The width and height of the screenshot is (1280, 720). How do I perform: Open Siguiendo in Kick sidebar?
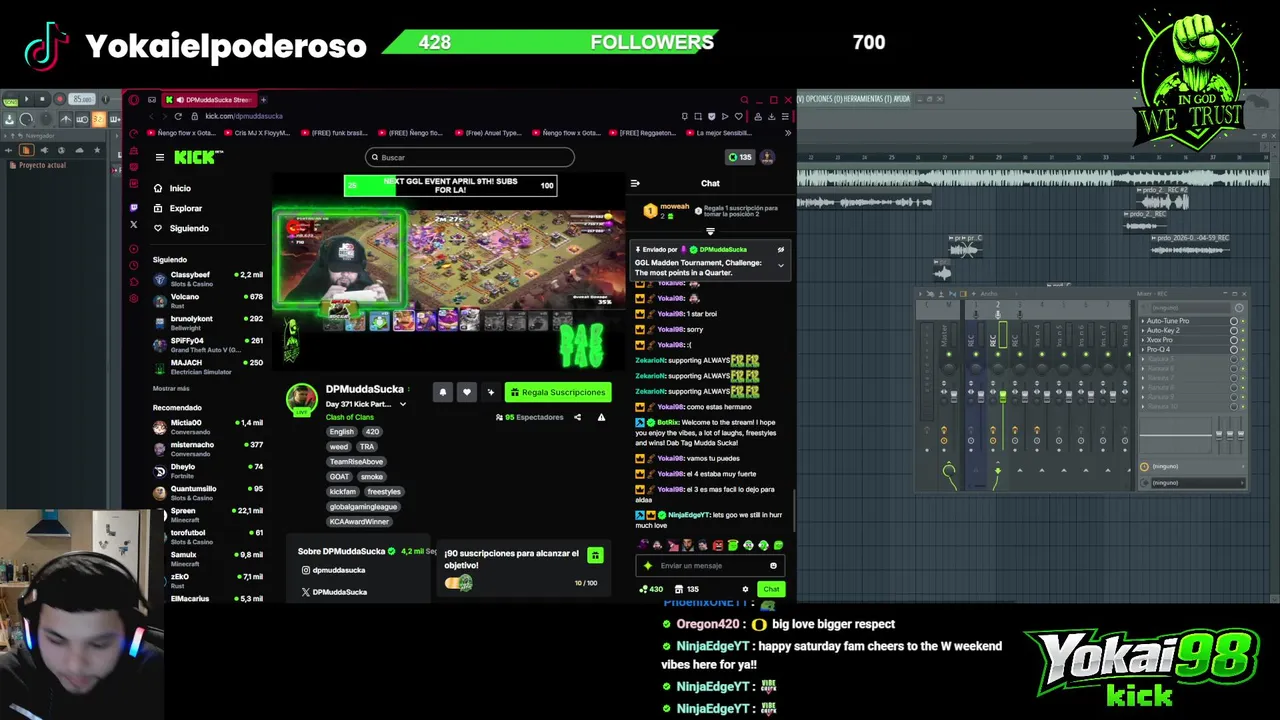[181, 228]
